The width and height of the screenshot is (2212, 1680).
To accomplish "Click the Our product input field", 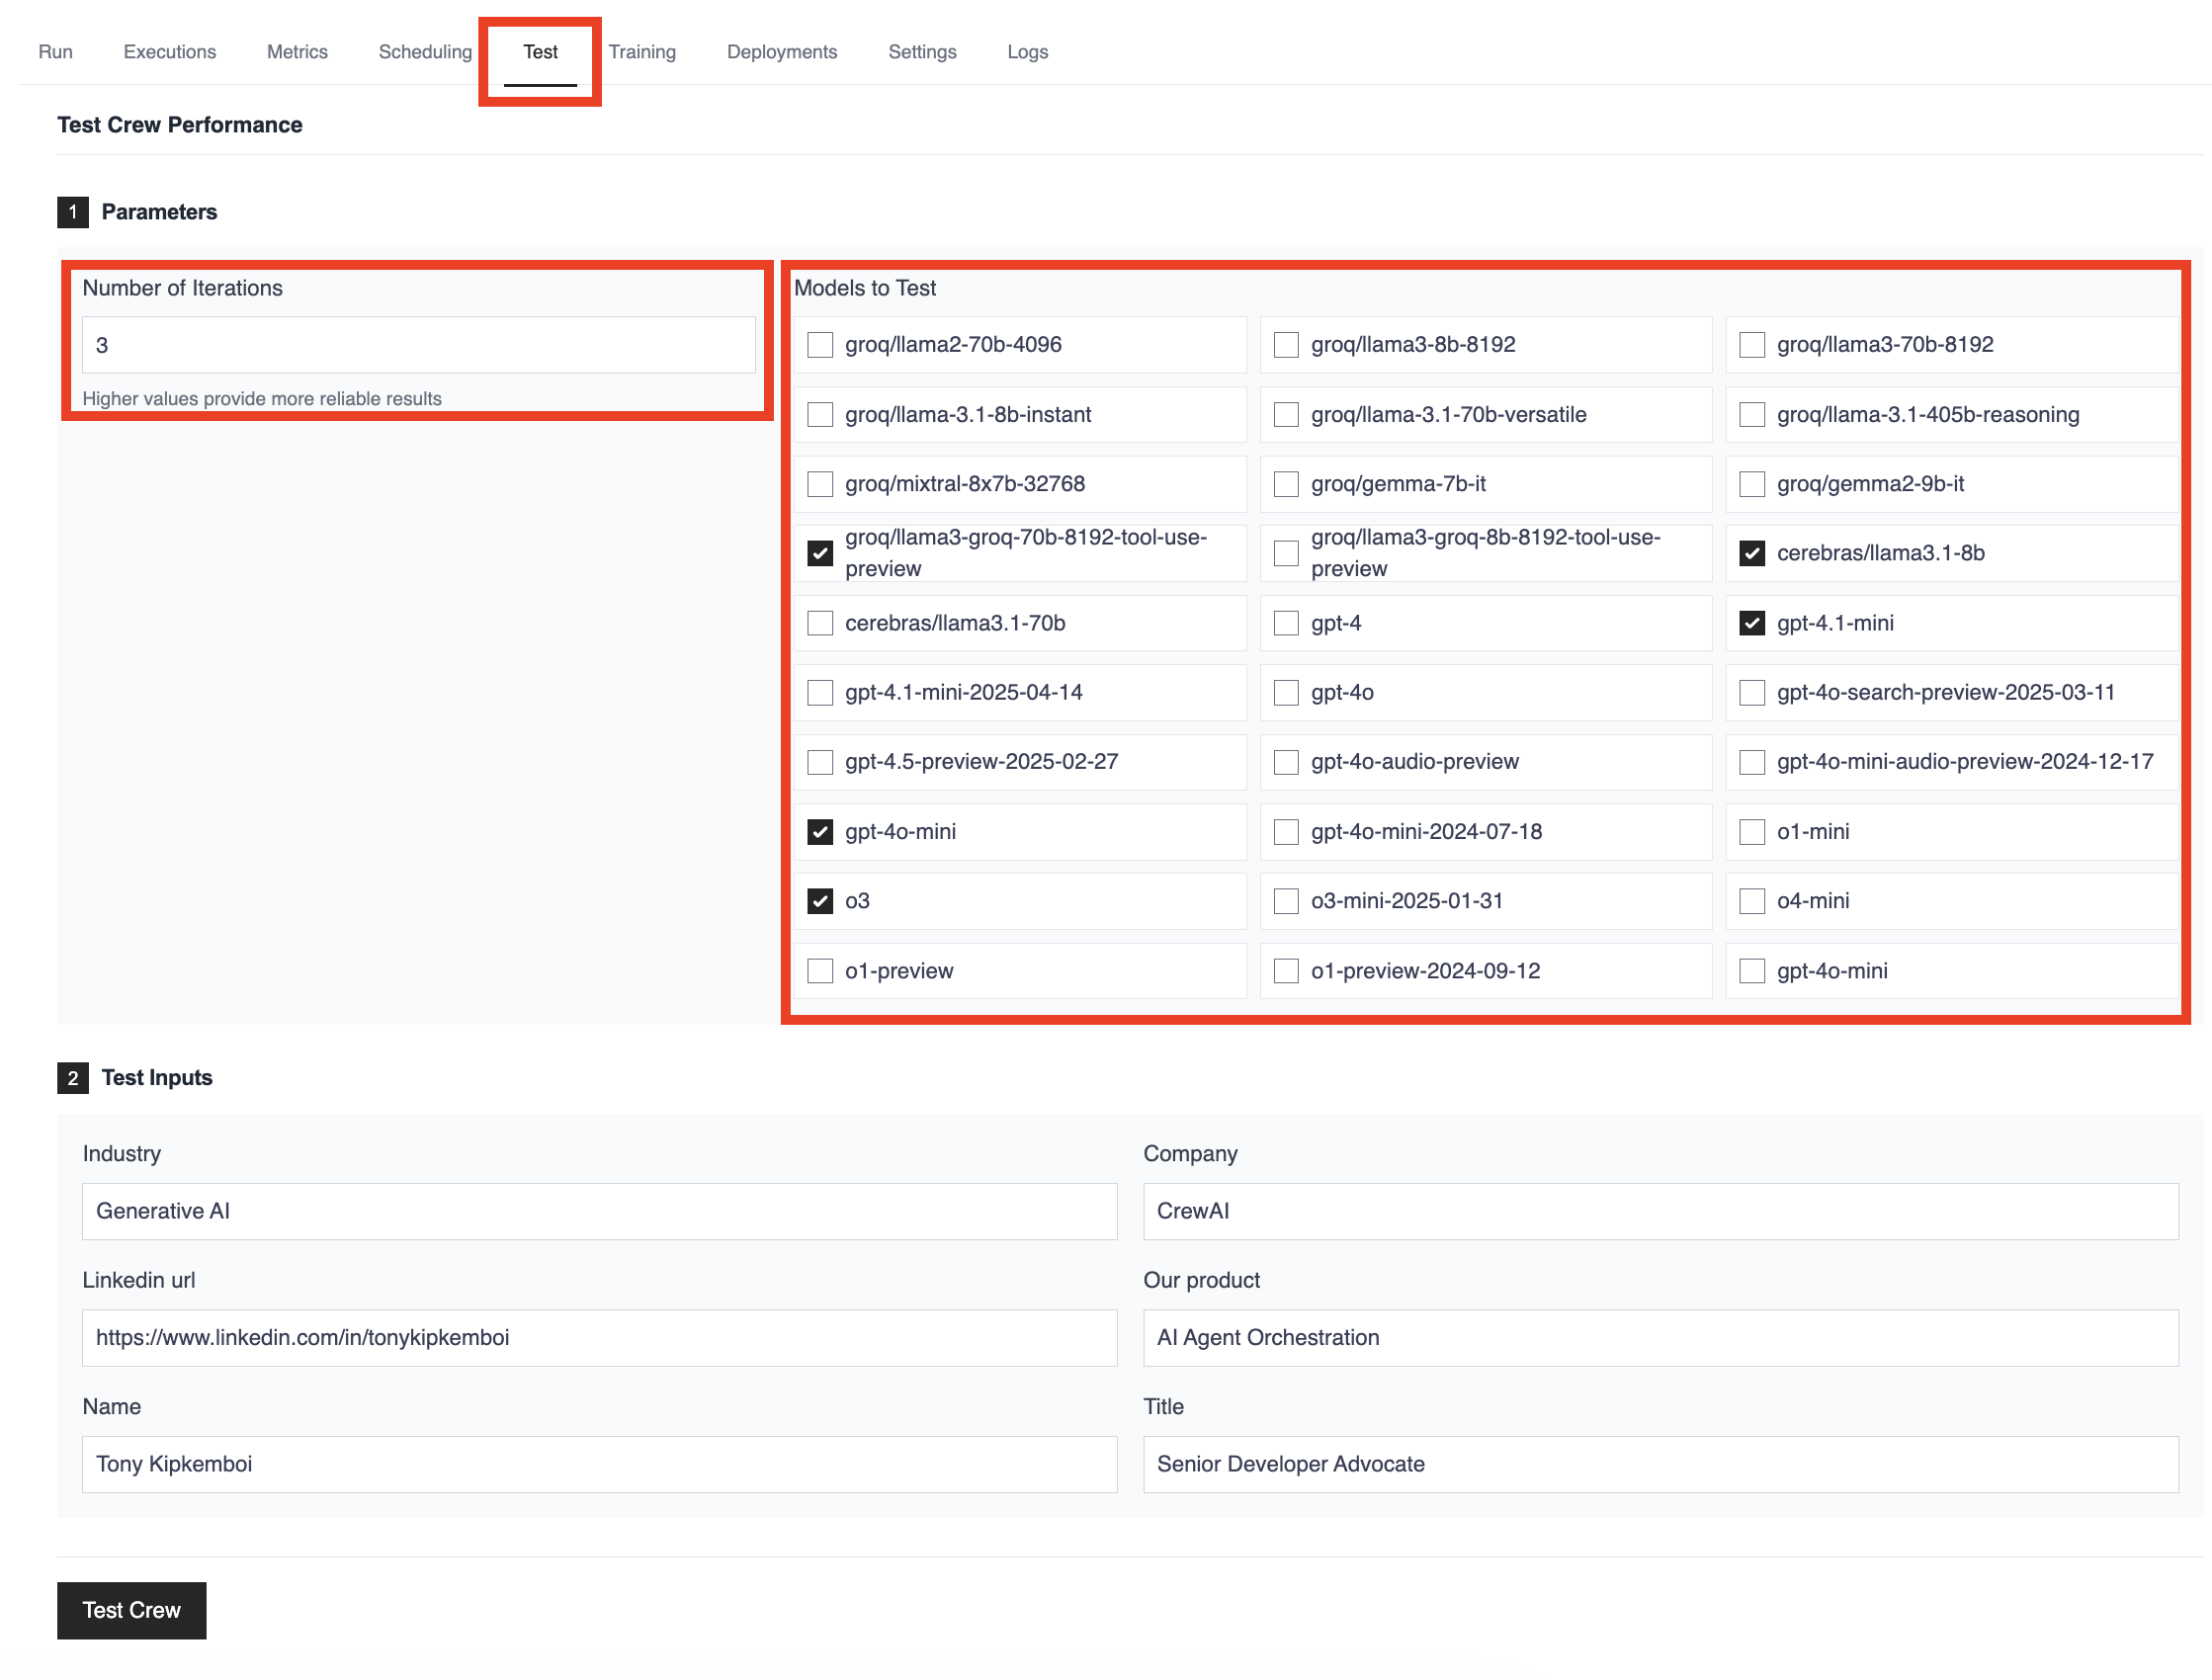I will (1660, 1338).
